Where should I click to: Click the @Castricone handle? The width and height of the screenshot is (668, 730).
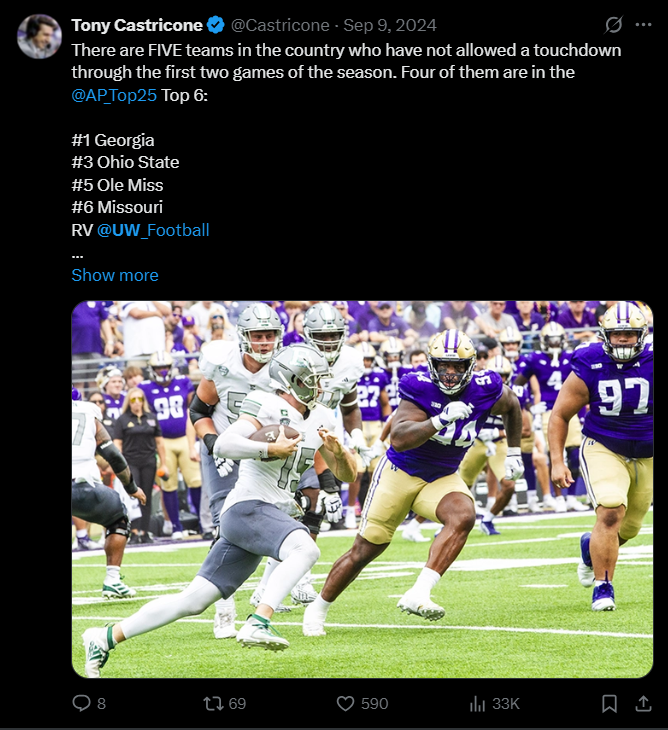280,25
